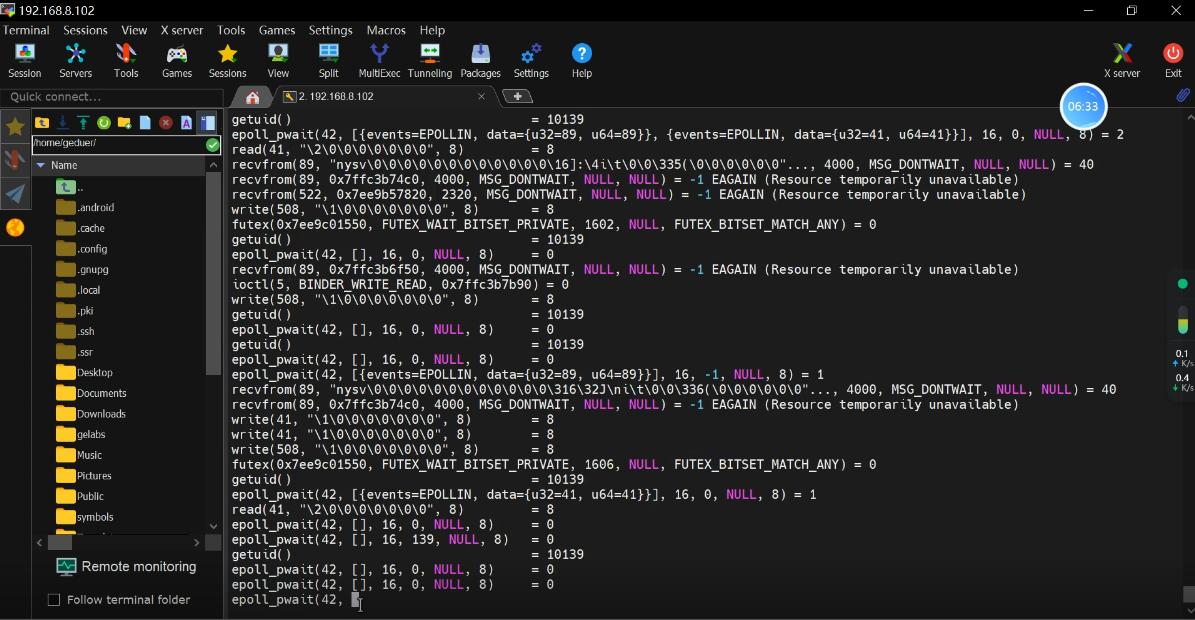Open the Games menu in menu bar

coord(277,30)
